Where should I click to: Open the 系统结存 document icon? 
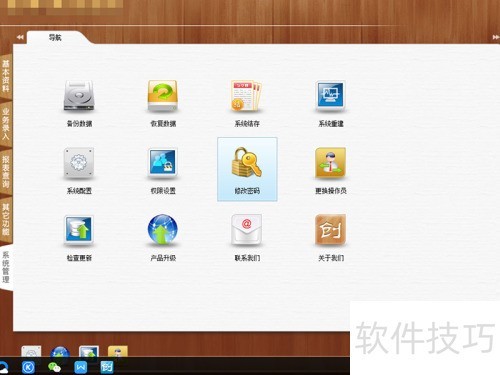(x=247, y=96)
